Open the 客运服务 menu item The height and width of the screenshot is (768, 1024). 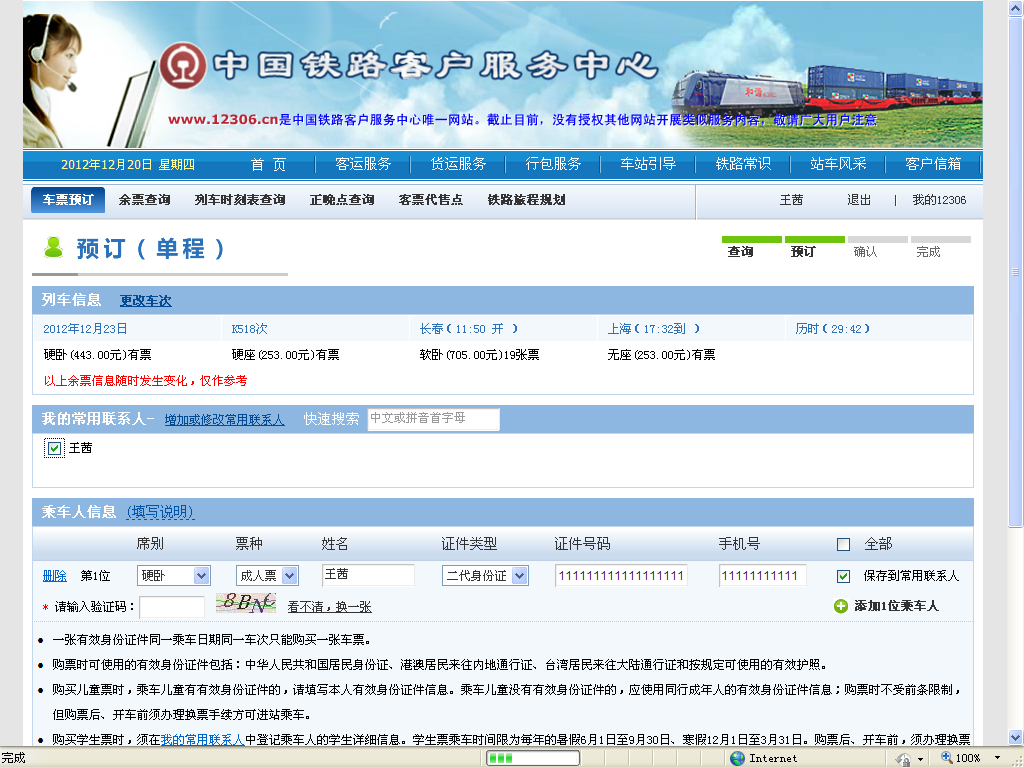[x=362, y=164]
